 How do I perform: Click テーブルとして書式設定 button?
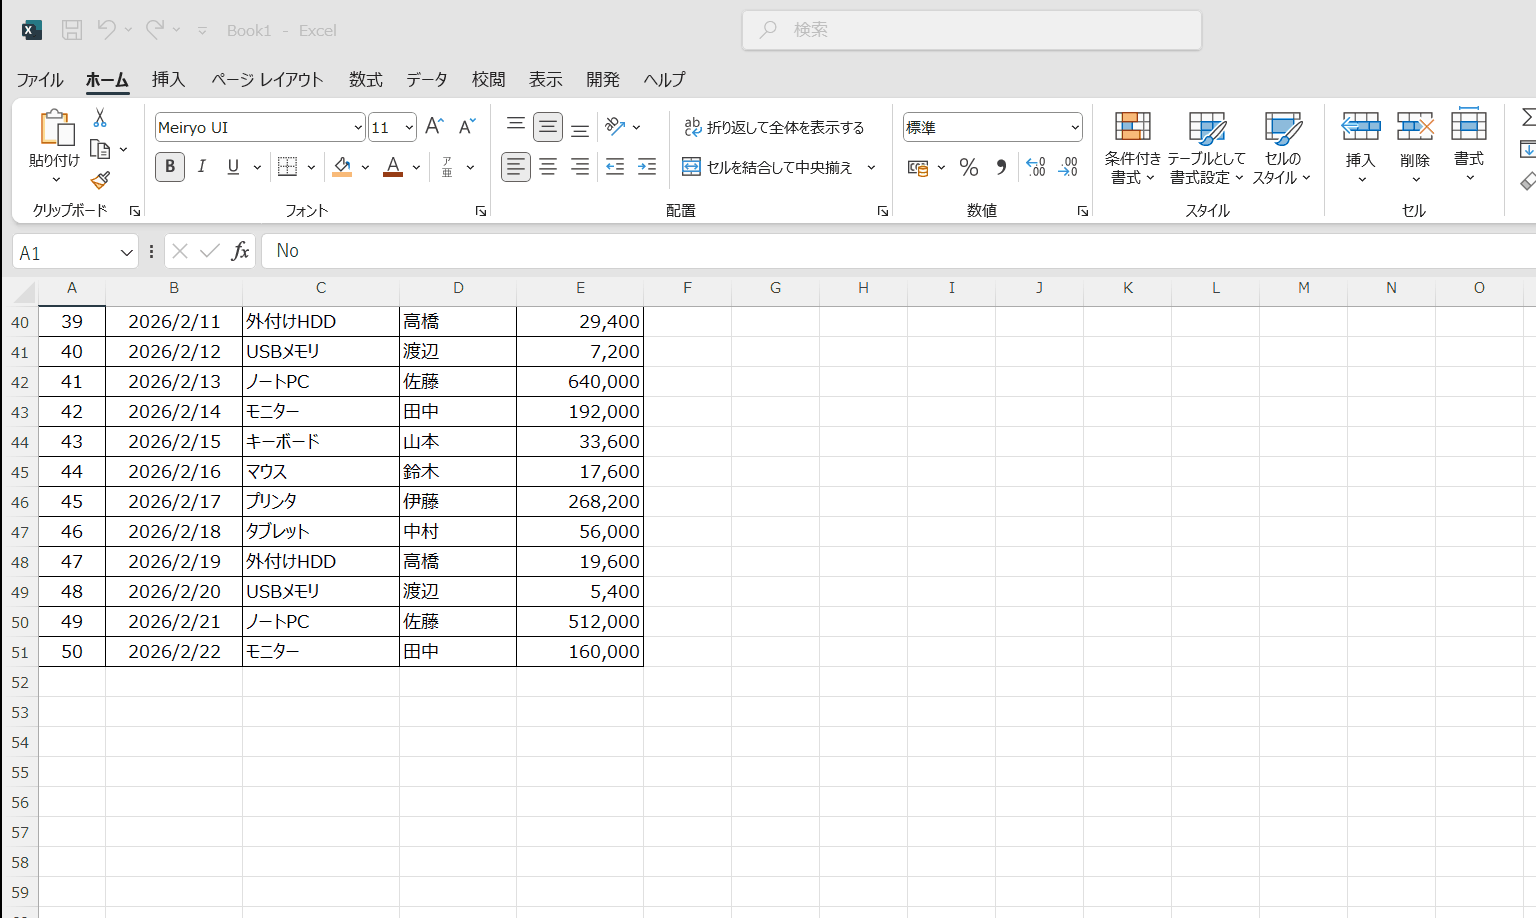(x=1206, y=148)
